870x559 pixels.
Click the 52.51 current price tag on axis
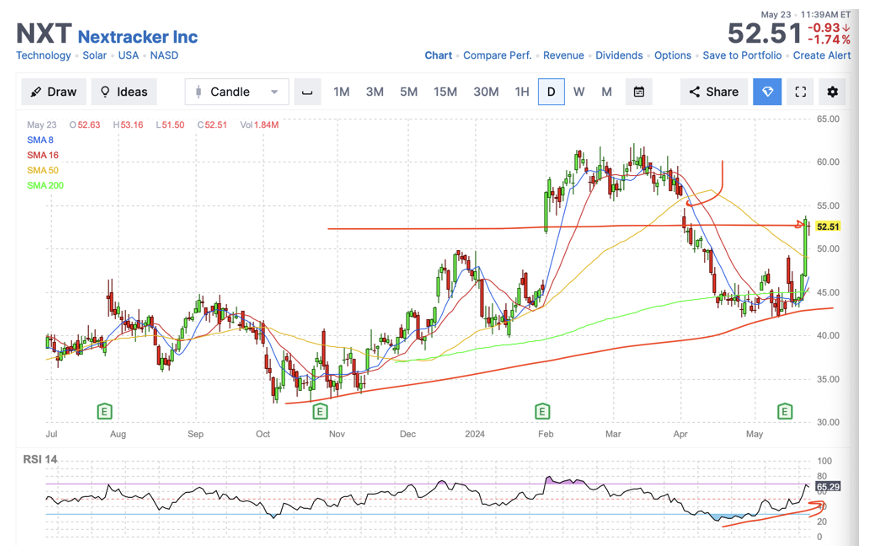tap(828, 226)
